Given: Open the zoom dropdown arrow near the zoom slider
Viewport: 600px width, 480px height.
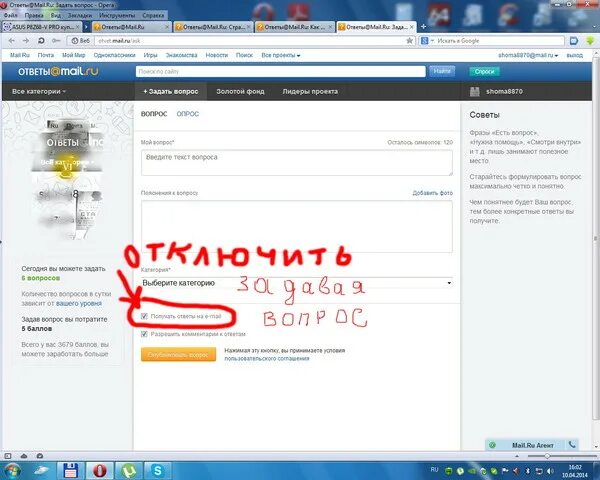Looking at the screenshot, I should (517, 456).
